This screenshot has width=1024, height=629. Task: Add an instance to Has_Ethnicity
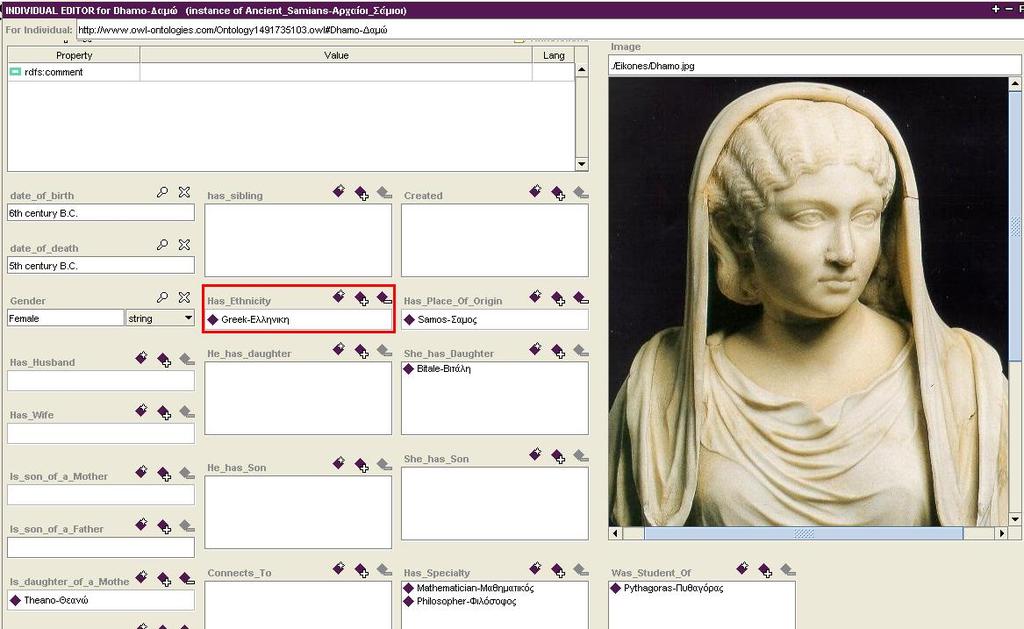pos(361,298)
